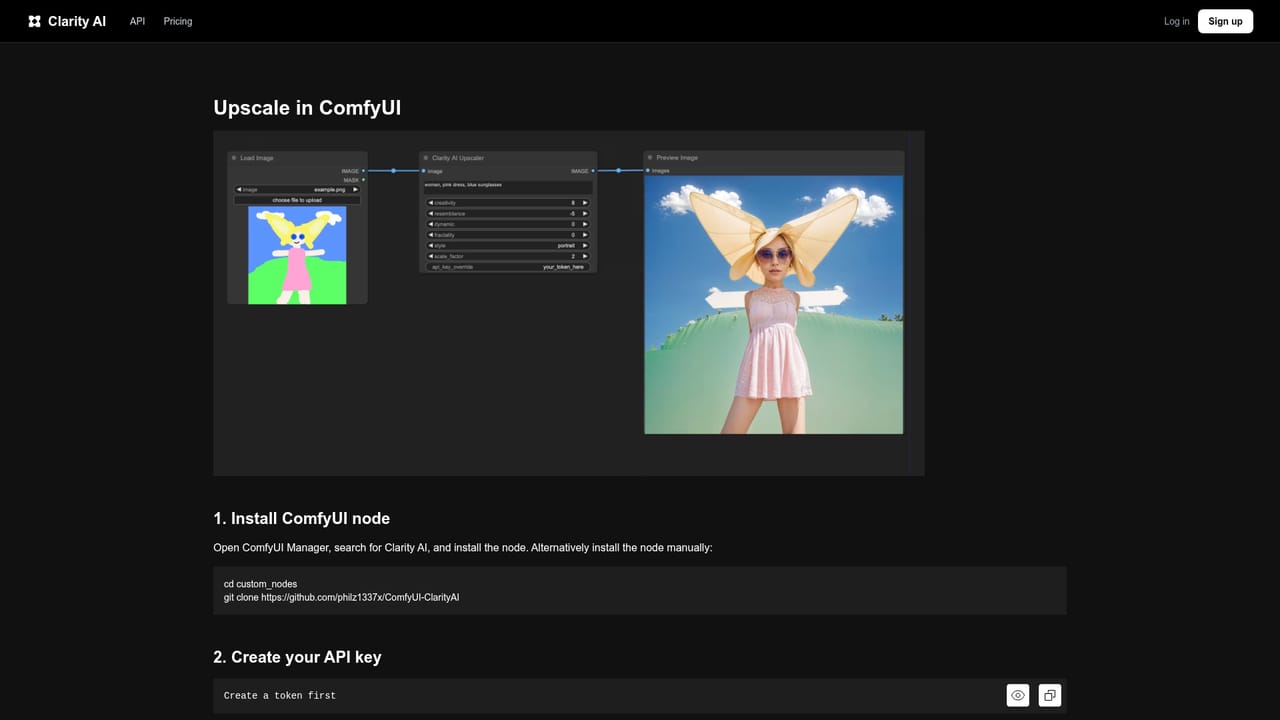Reveal the API token with the eye icon
The image size is (1280, 720).
tap(1018, 695)
